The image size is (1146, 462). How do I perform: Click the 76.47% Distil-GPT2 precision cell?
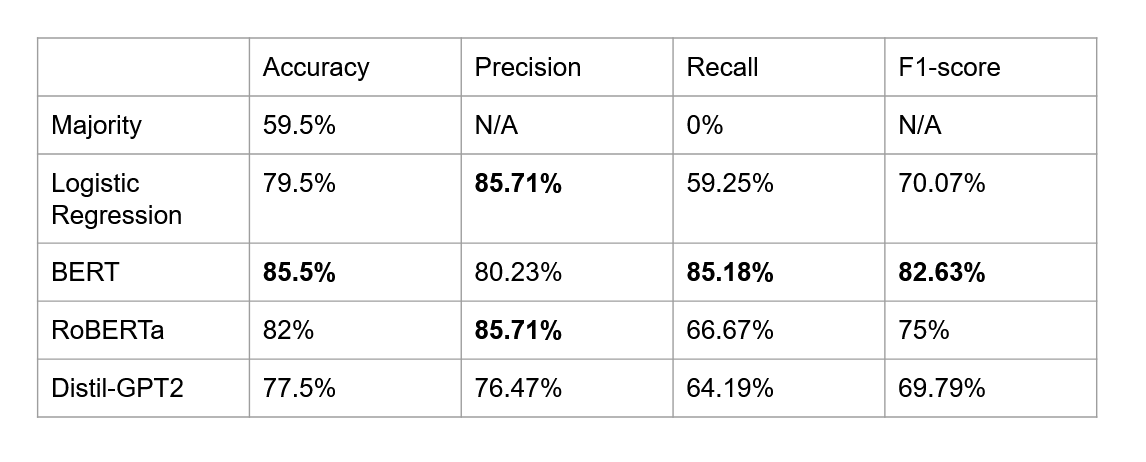click(x=517, y=387)
